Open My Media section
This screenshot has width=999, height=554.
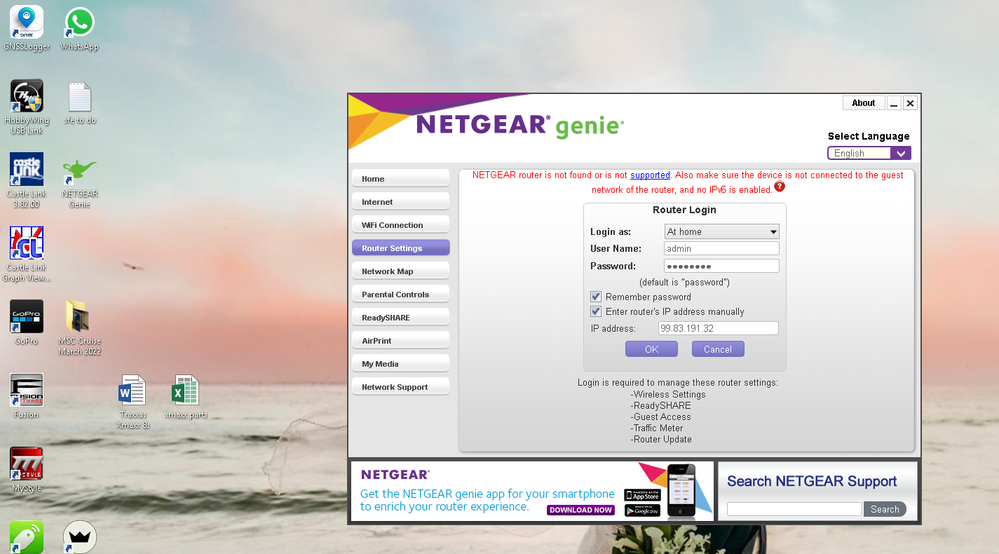coord(401,364)
